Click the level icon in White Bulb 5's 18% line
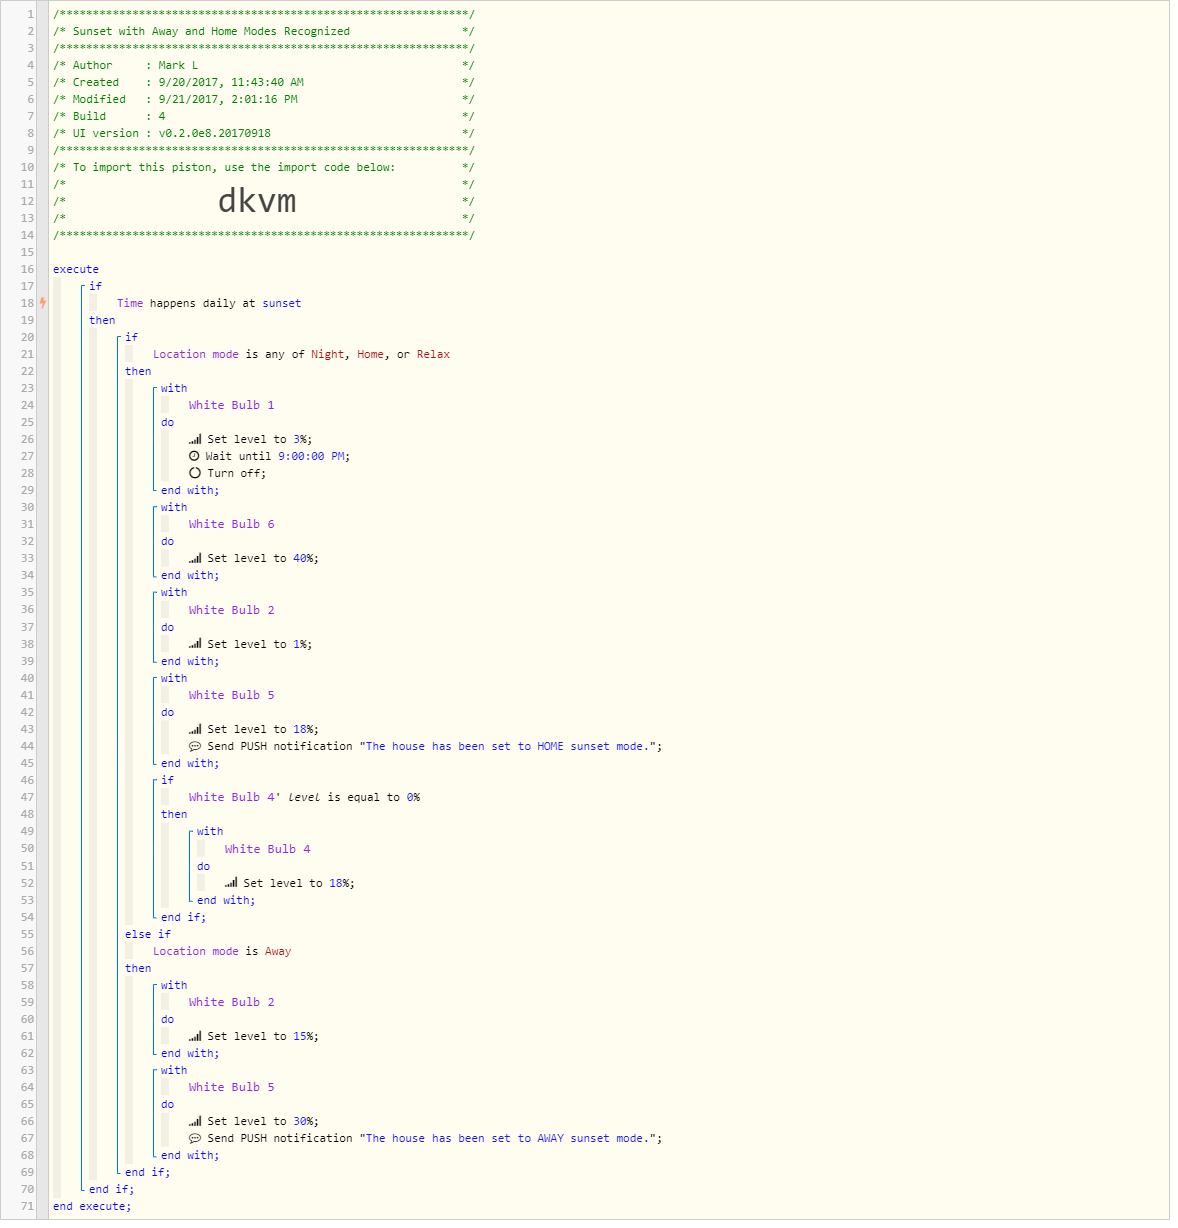1178x1228 pixels. [x=195, y=729]
